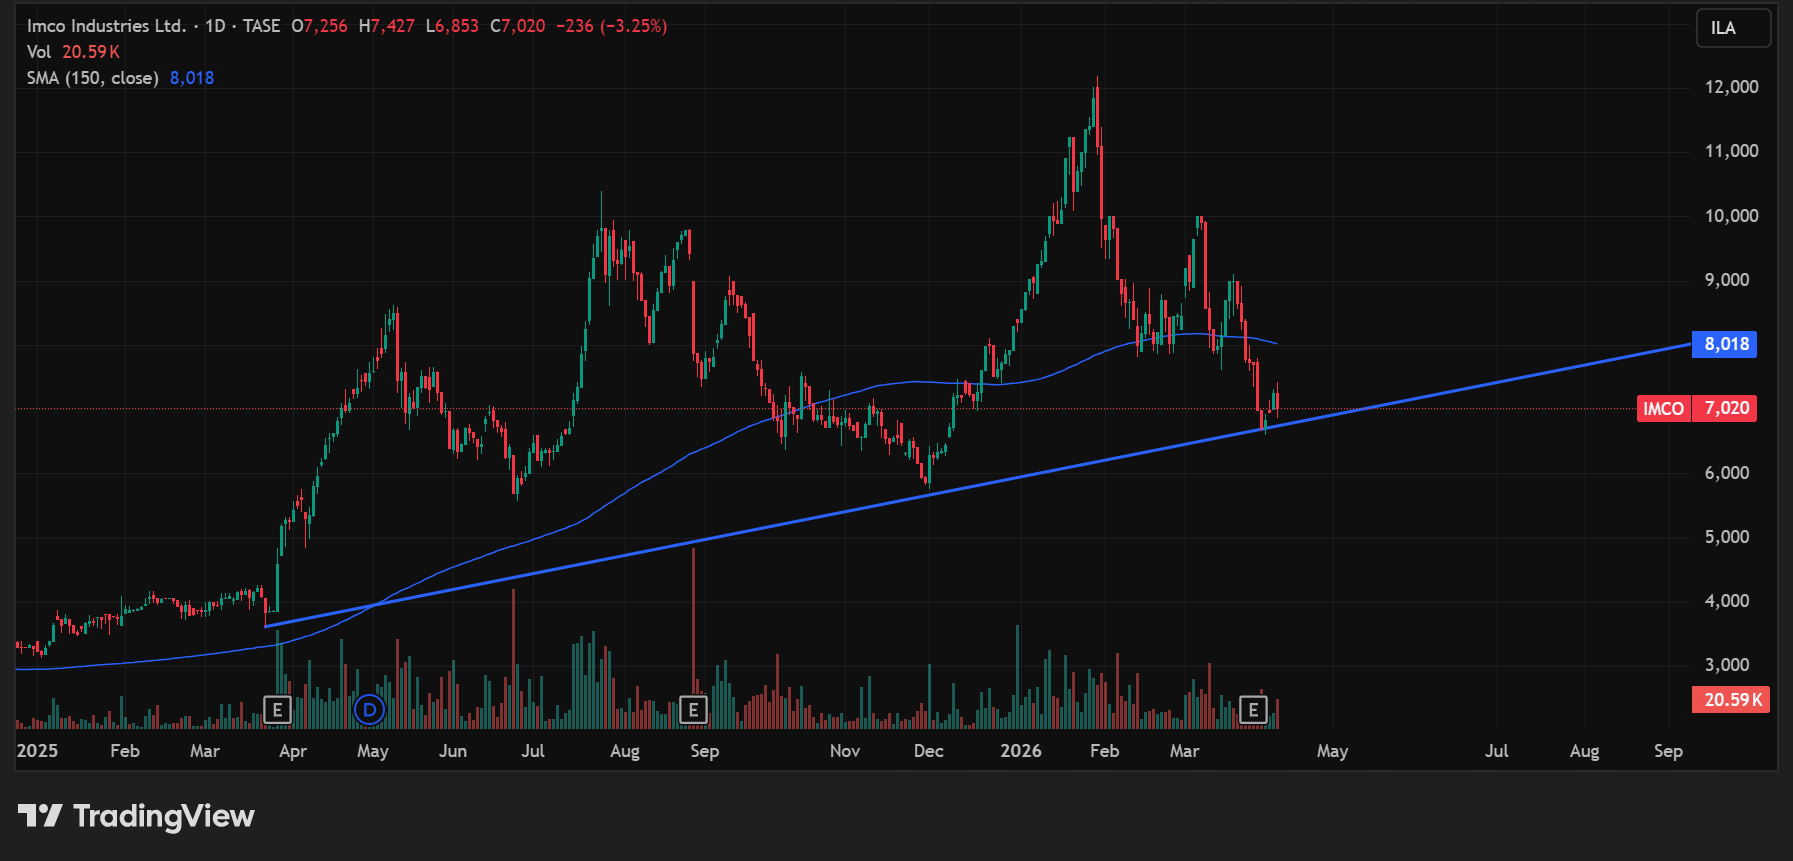Click the open value O7,256
Image resolution: width=1793 pixels, height=861 pixels.
(x=320, y=26)
